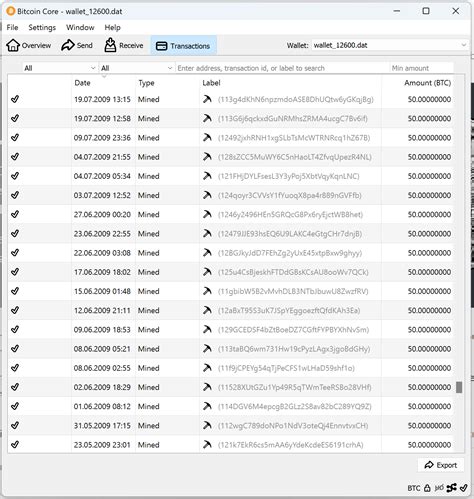Select address starting with 113G6j6qckxd
474x499 pixels.
[293, 119]
